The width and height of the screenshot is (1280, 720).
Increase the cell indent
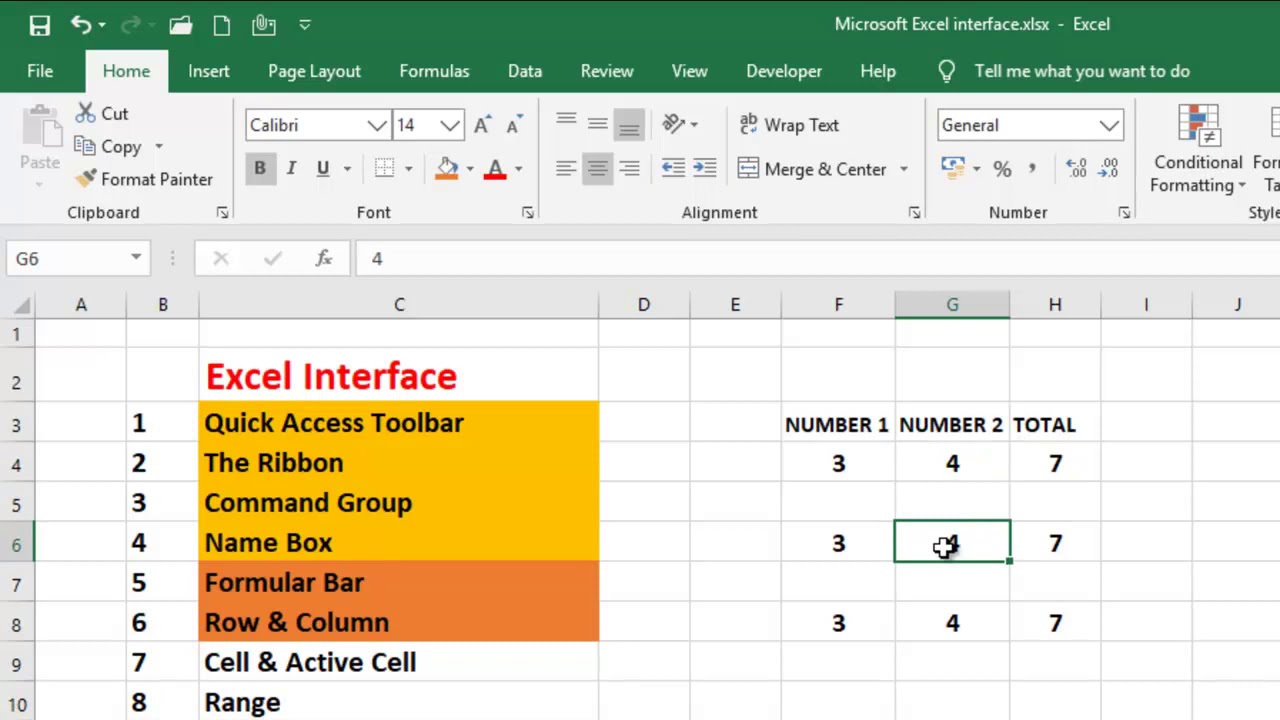705,169
